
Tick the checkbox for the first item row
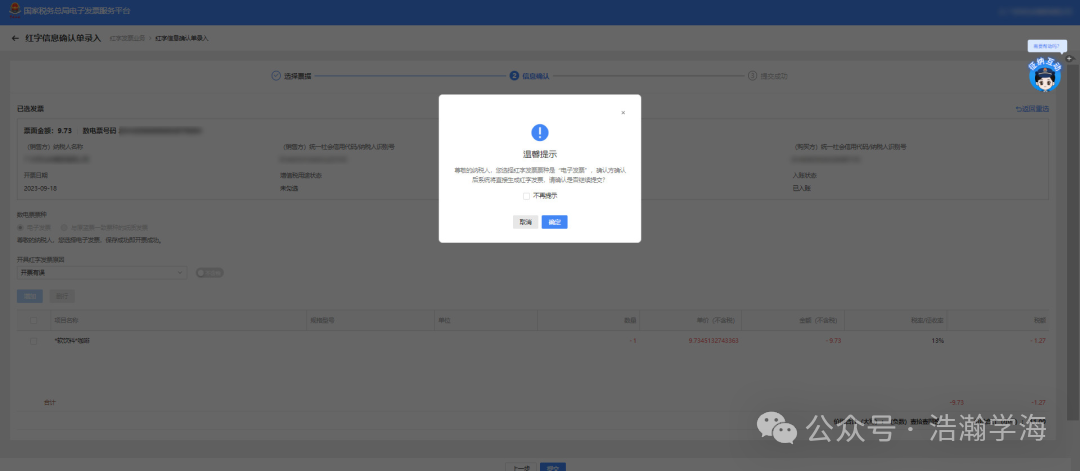[x=35, y=341]
